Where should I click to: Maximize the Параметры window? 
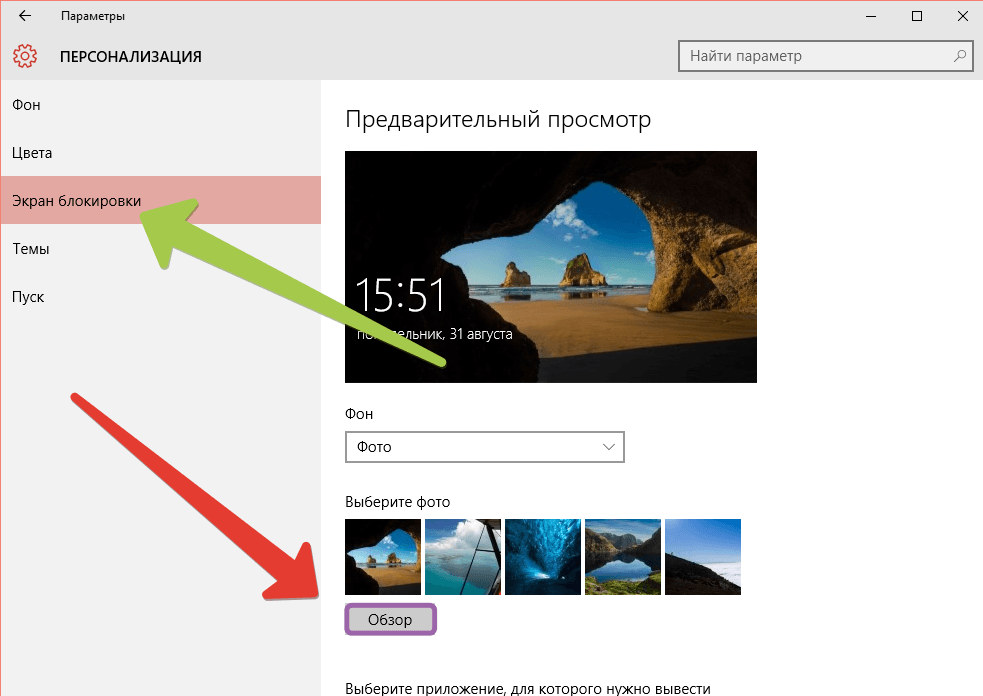click(x=917, y=16)
